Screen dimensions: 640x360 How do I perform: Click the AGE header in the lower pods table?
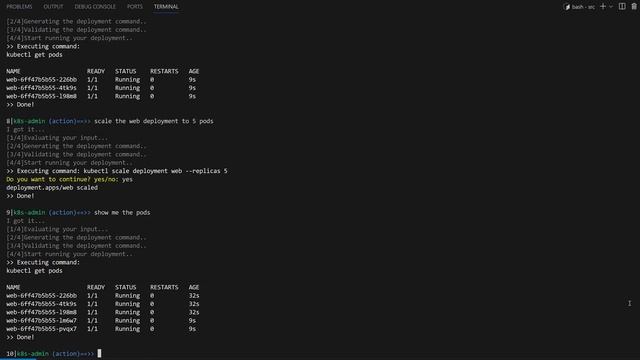(x=194, y=287)
